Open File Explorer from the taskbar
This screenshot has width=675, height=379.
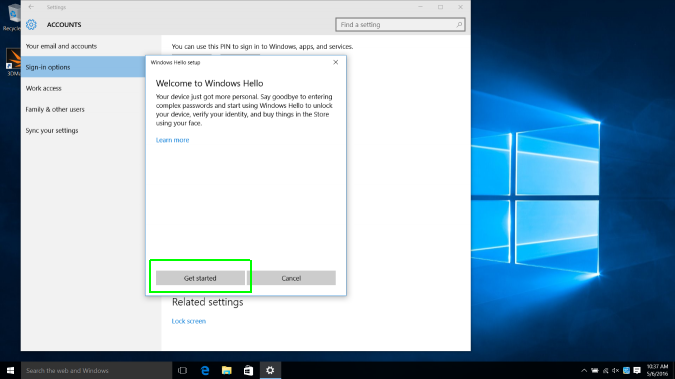[x=227, y=370]
